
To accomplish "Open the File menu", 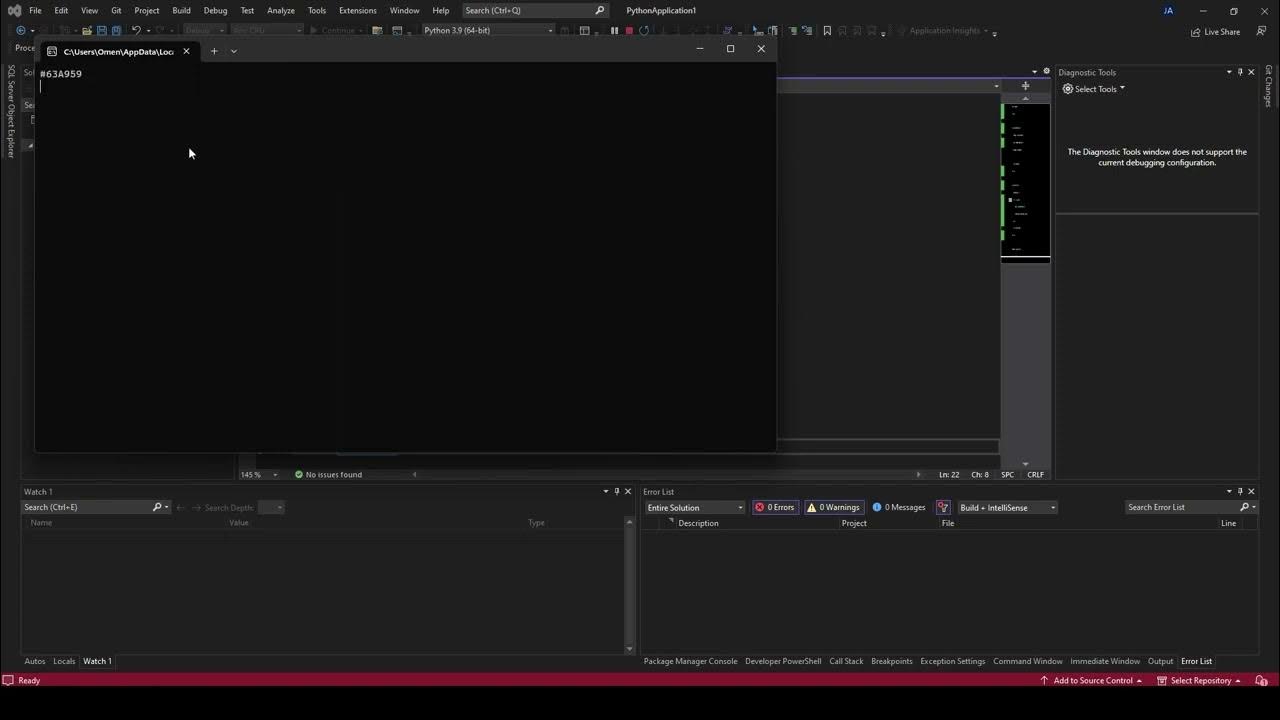I will coord(35,10).
